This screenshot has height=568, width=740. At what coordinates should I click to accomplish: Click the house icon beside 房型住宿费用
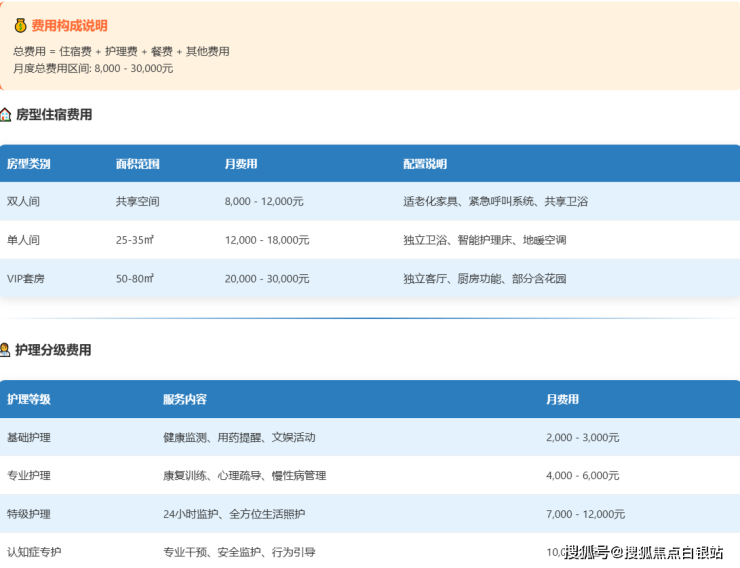(x=6, y=115)
